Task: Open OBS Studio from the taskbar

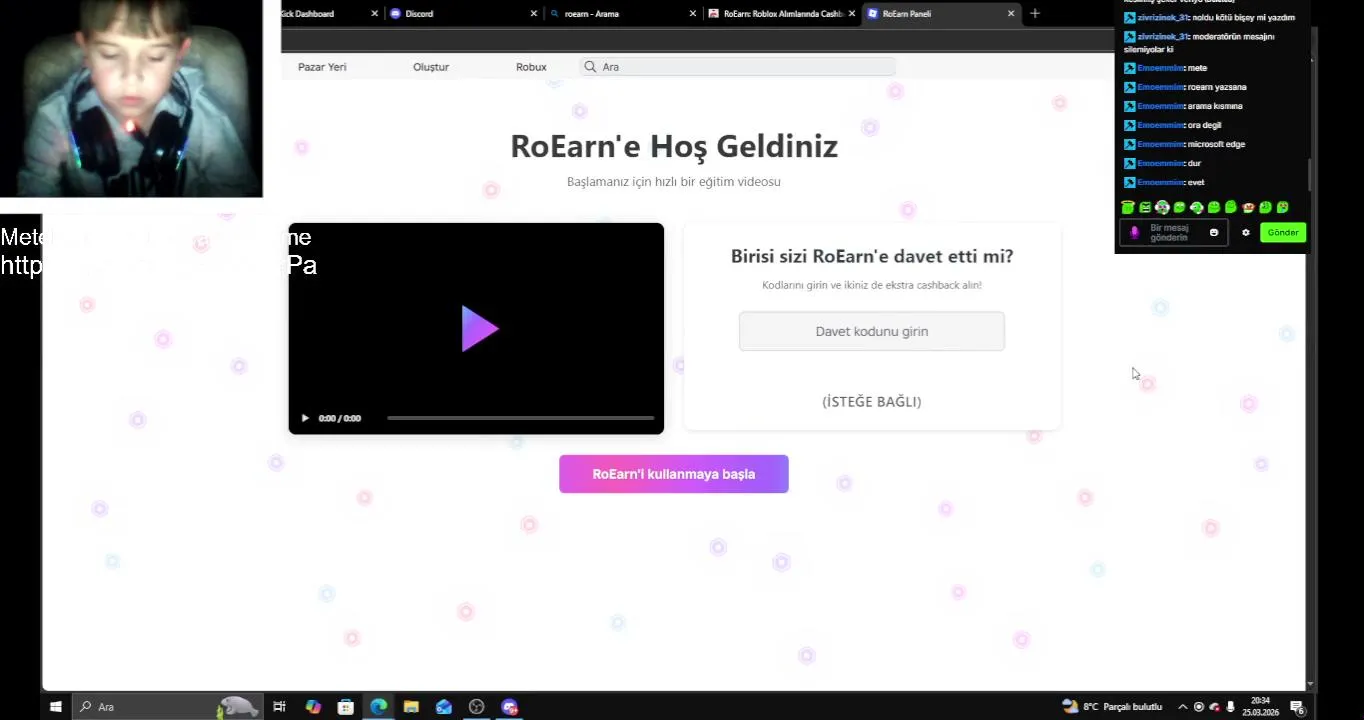Action: (477, 707)
